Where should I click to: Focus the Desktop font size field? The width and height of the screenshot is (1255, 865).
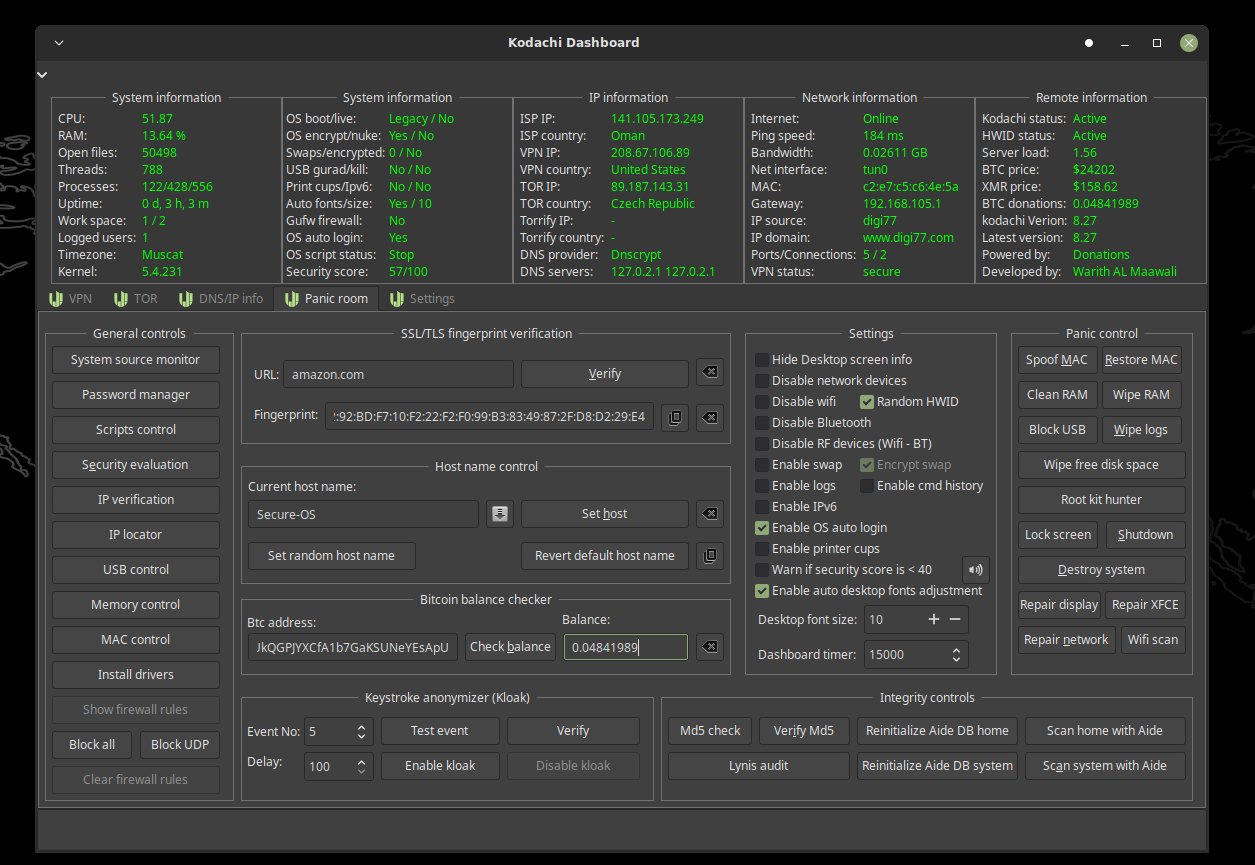(x=915, y=620)
